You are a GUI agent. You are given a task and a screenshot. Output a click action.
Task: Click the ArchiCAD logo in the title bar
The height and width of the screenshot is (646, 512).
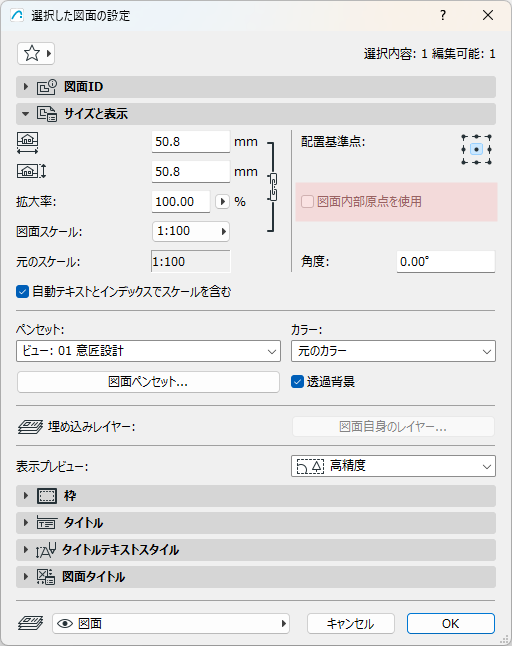[x=17, y=16]
